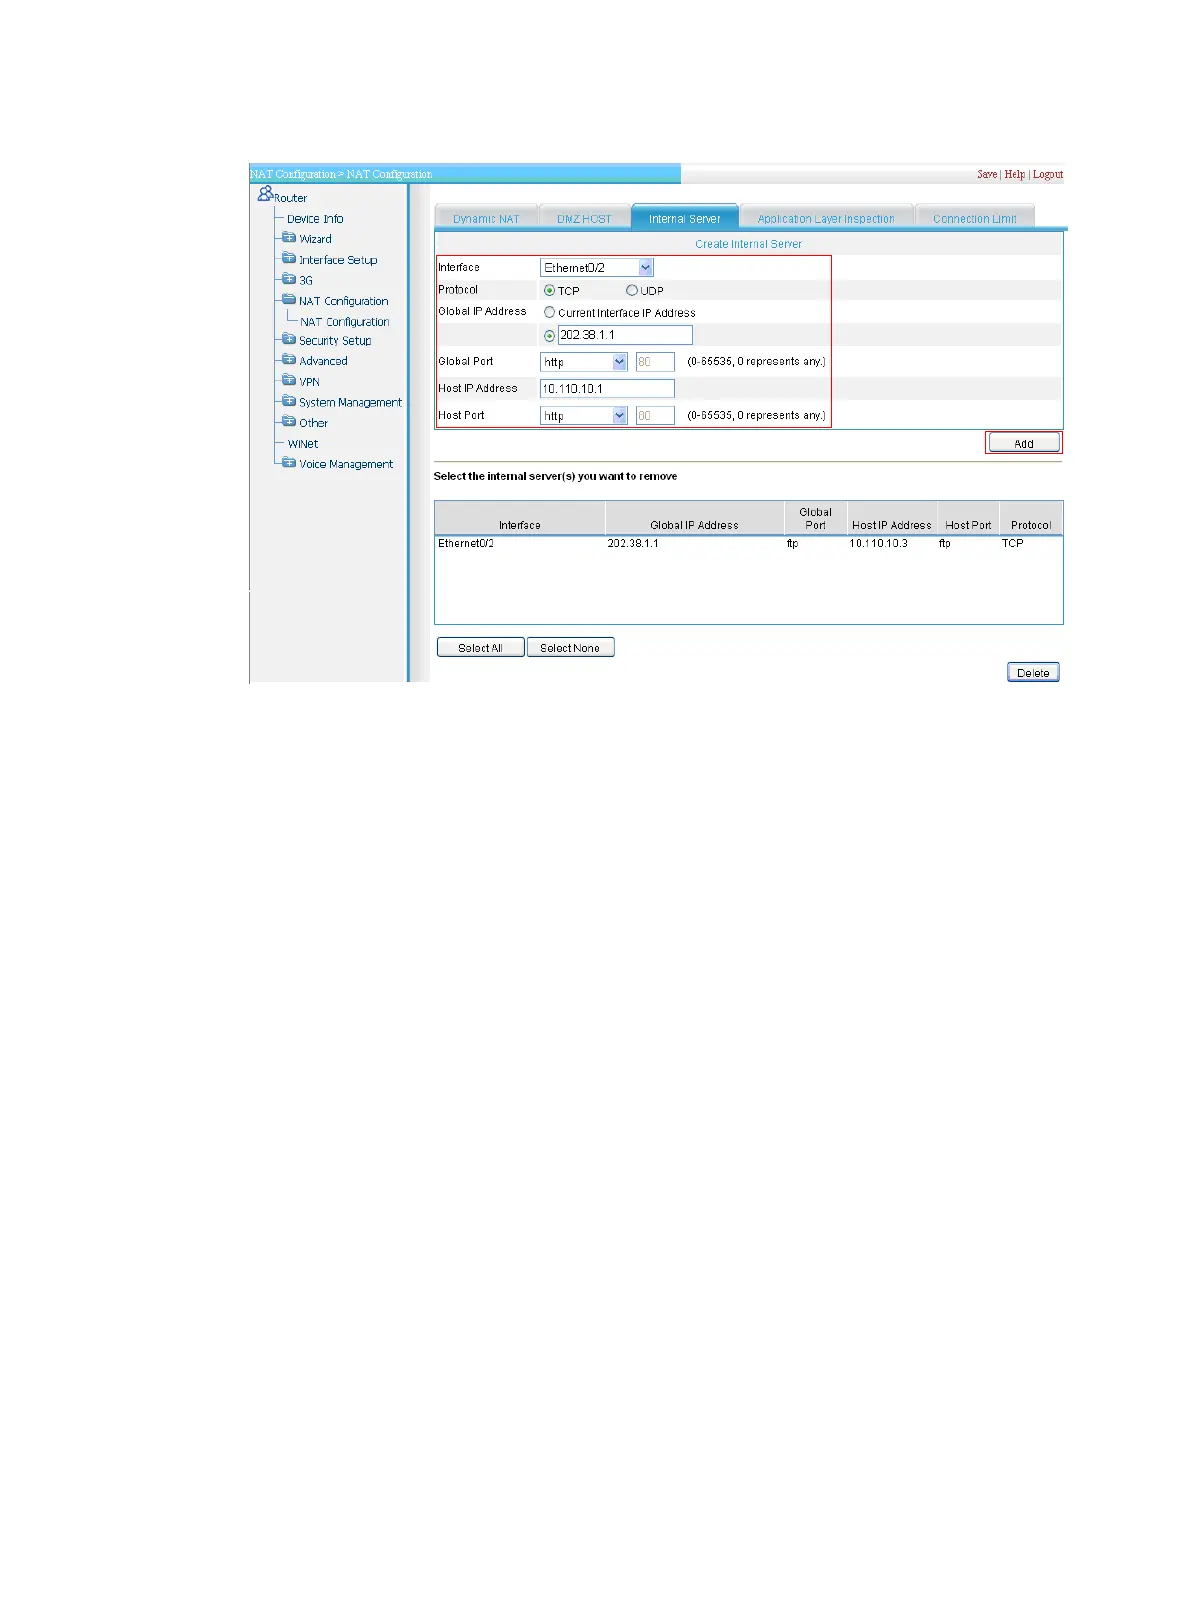Select the TCP protocol radio button
This screenshot has height=1616, width=1190.
tap(549, 290)
